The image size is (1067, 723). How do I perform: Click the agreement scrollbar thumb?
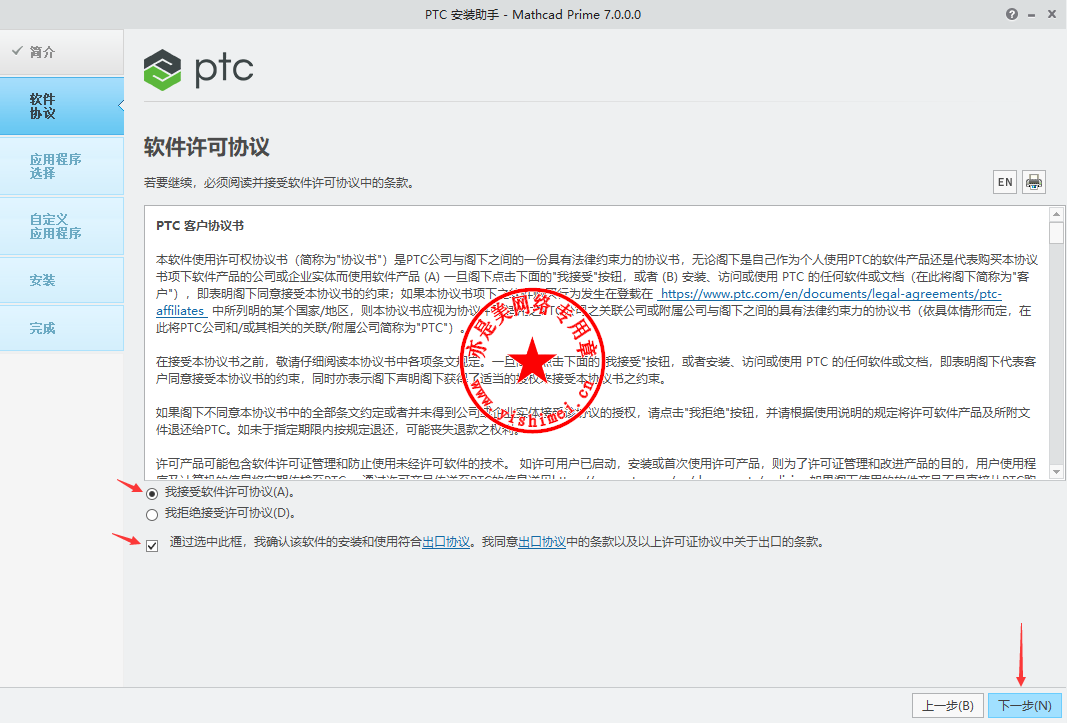click(1056, 233)
